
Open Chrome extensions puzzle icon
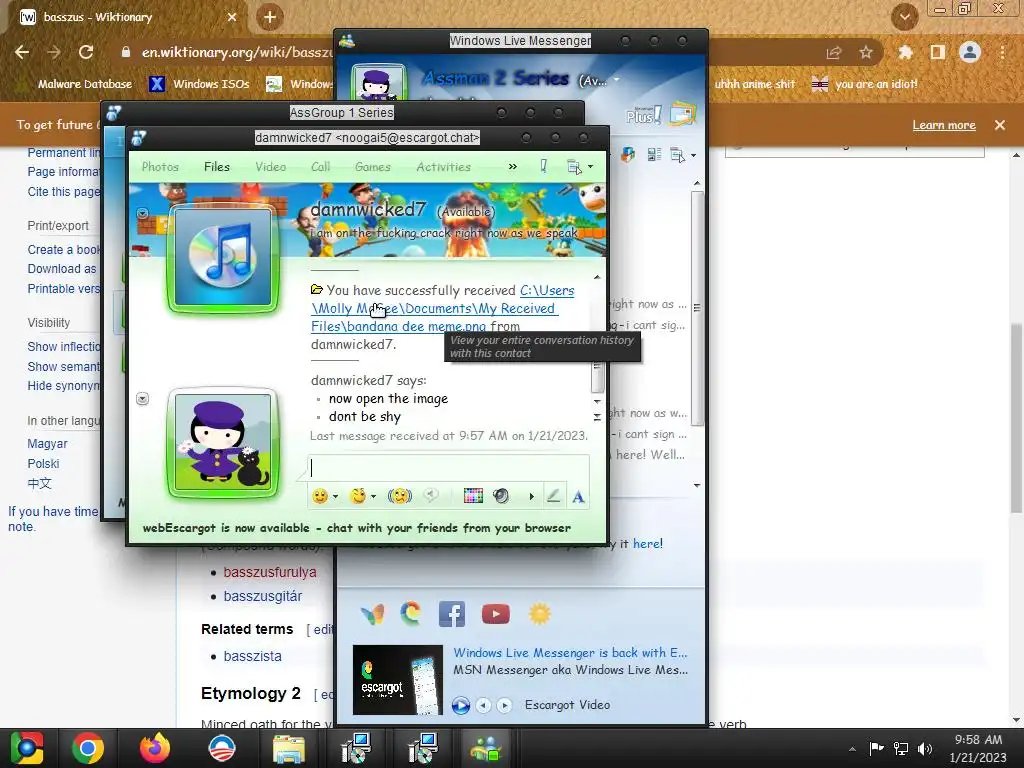pyautogui.click(x=905, y=52)
